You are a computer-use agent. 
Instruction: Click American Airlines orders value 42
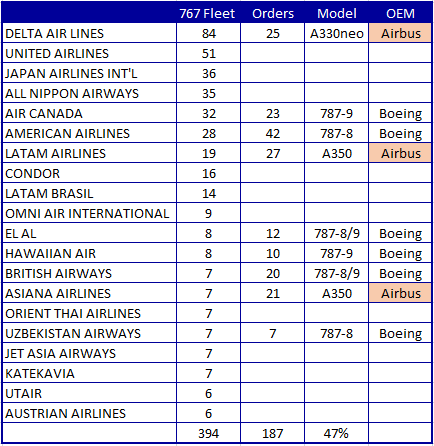tap(272, 133)
